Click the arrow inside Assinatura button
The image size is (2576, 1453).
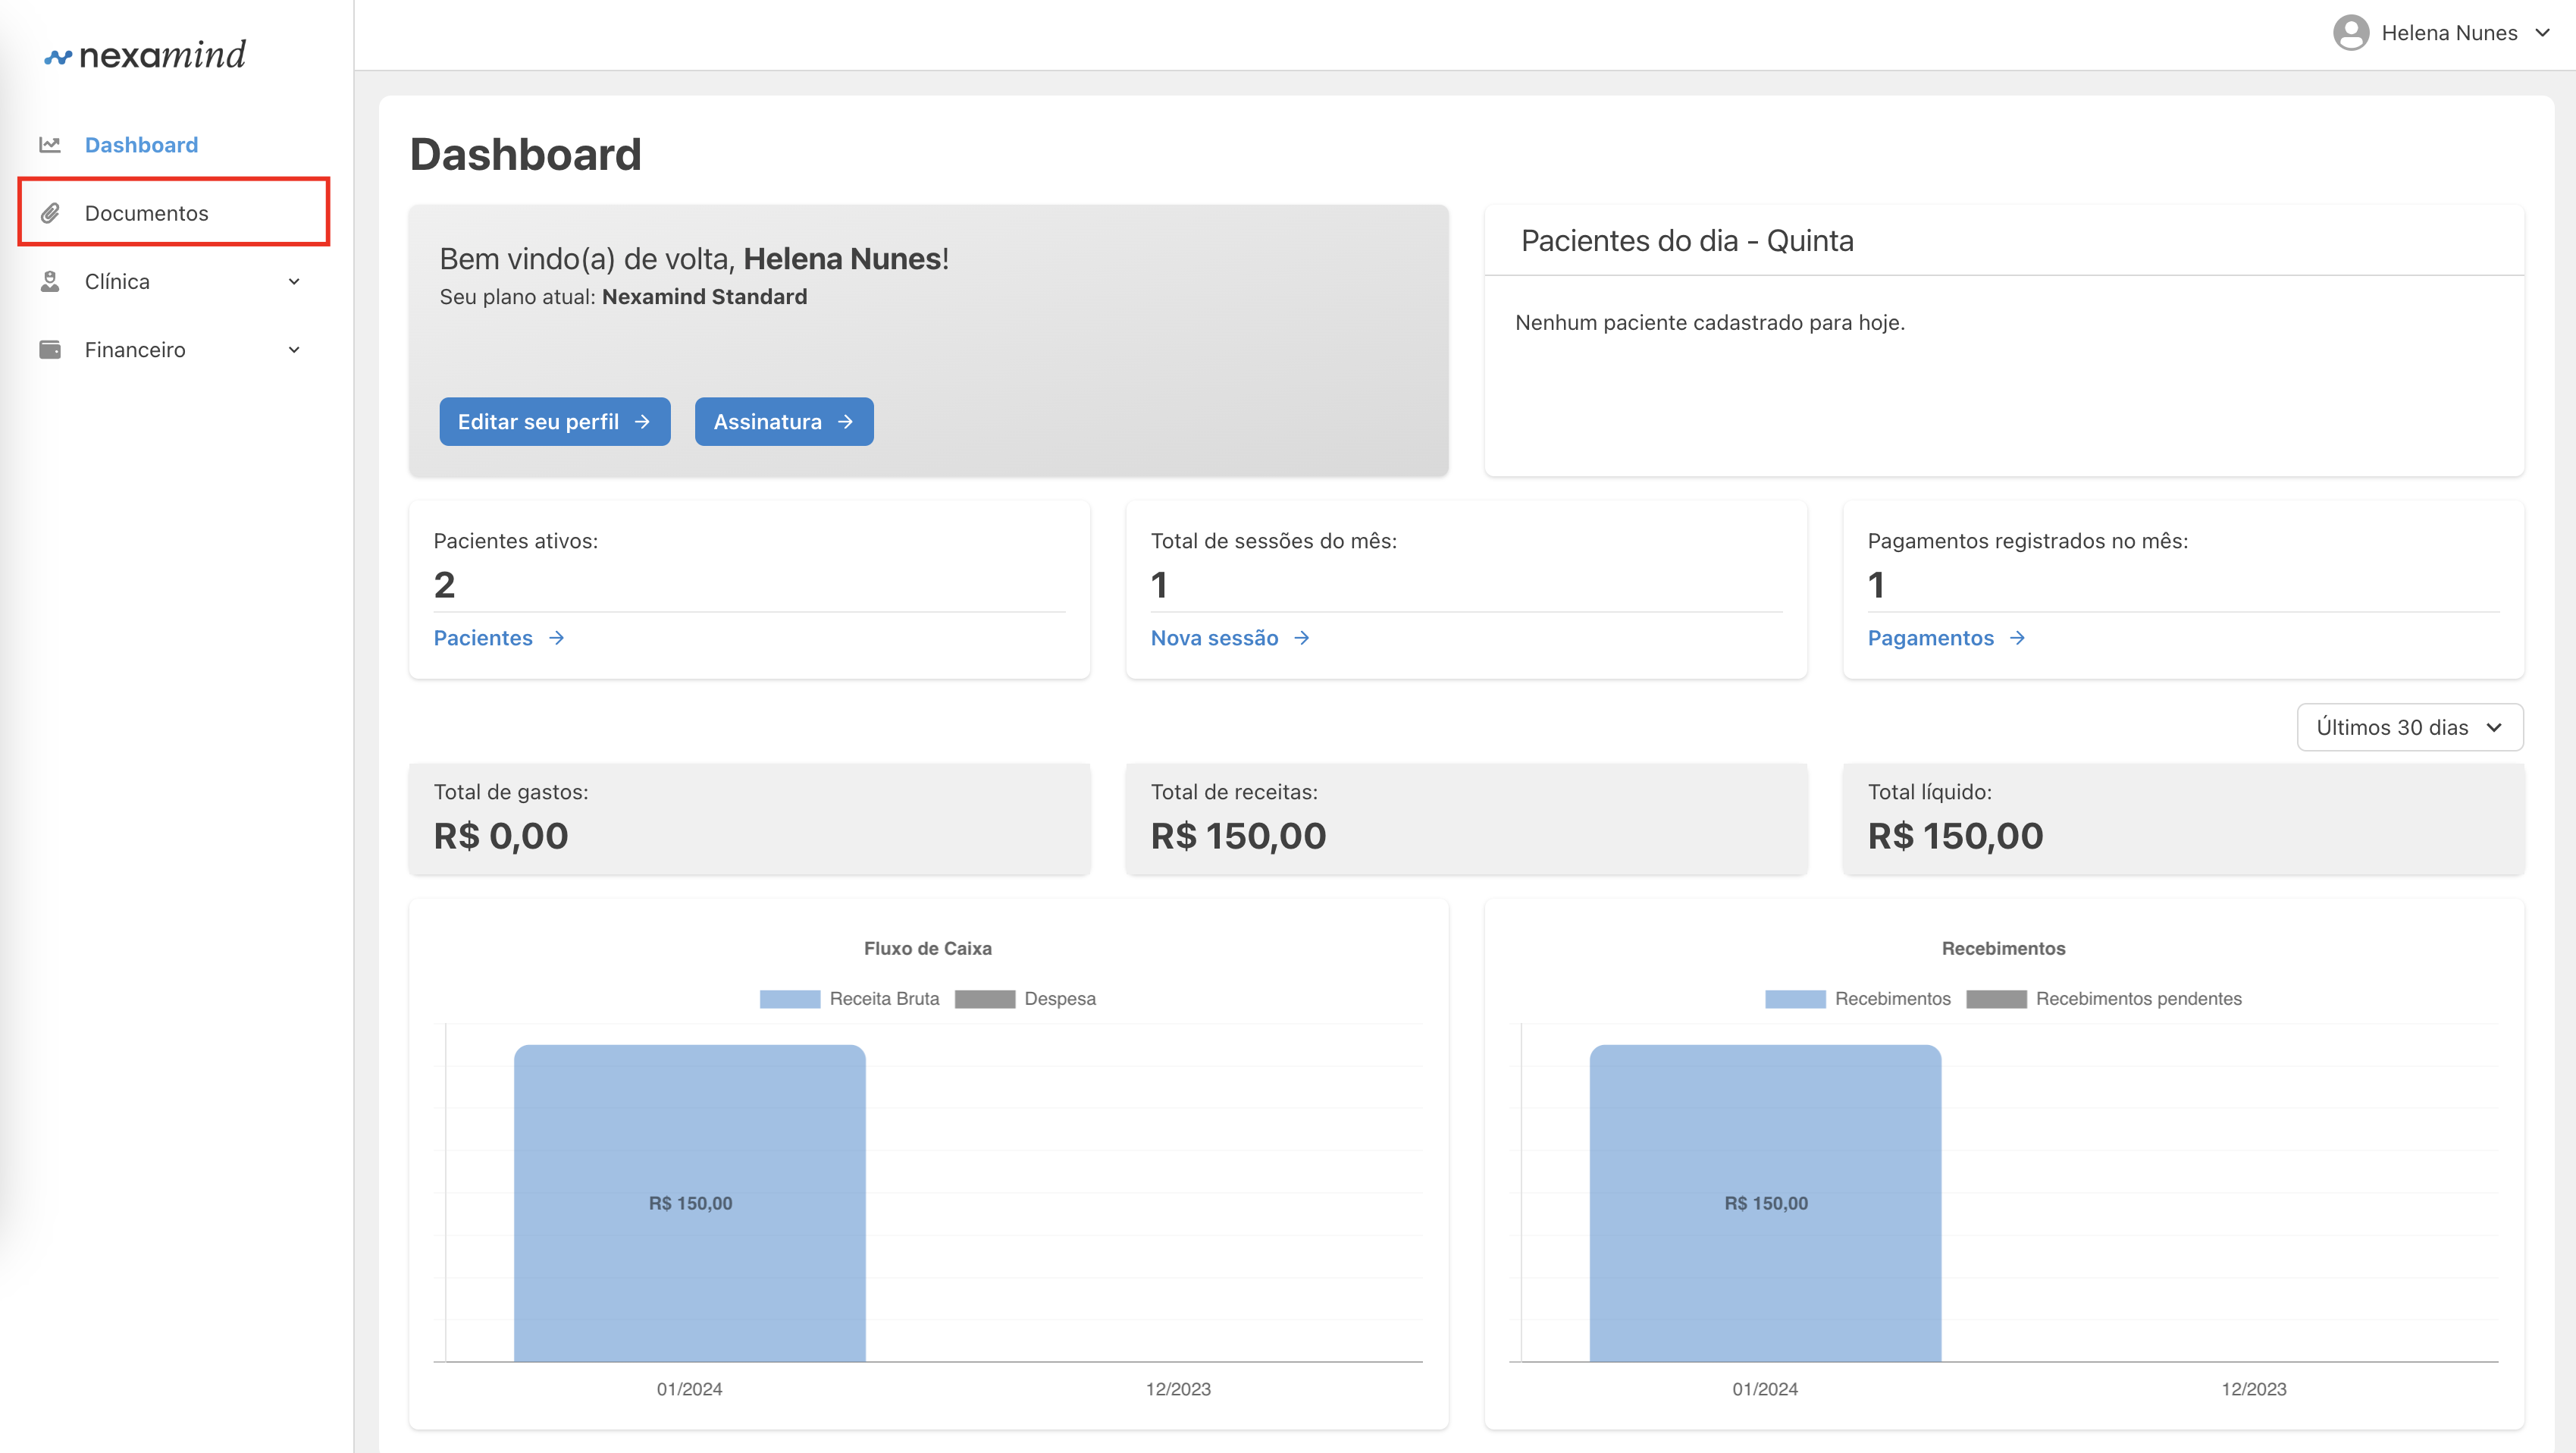pyautogui.click(x=846, y=422)
